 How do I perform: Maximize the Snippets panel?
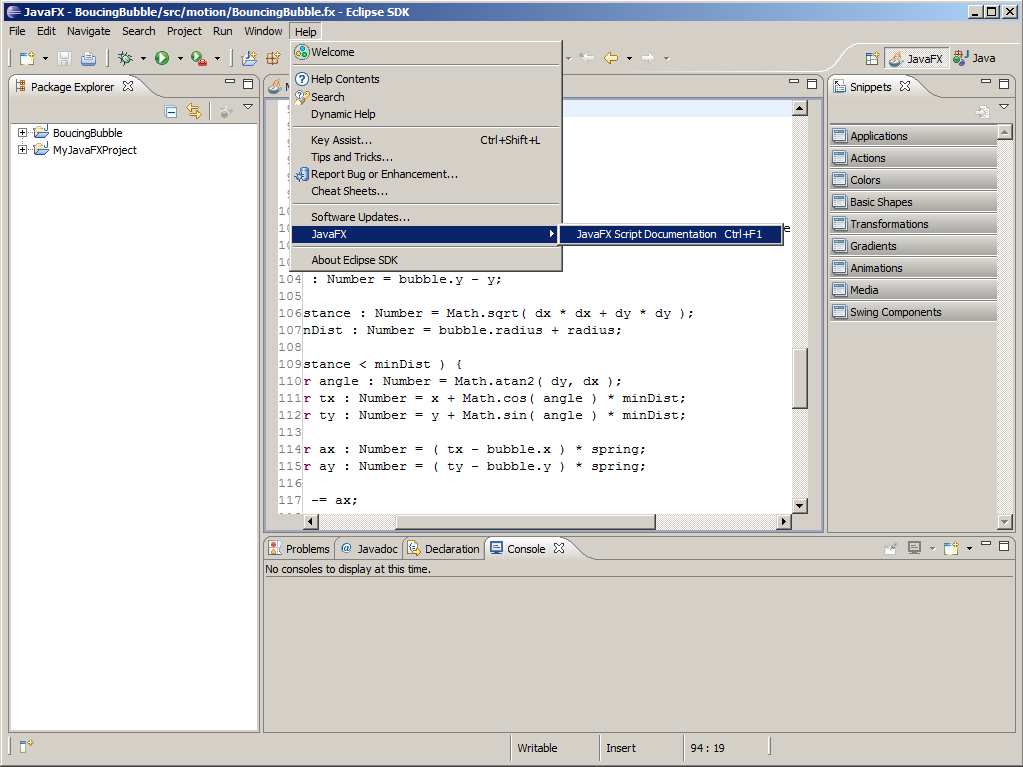pos(1006,84)
